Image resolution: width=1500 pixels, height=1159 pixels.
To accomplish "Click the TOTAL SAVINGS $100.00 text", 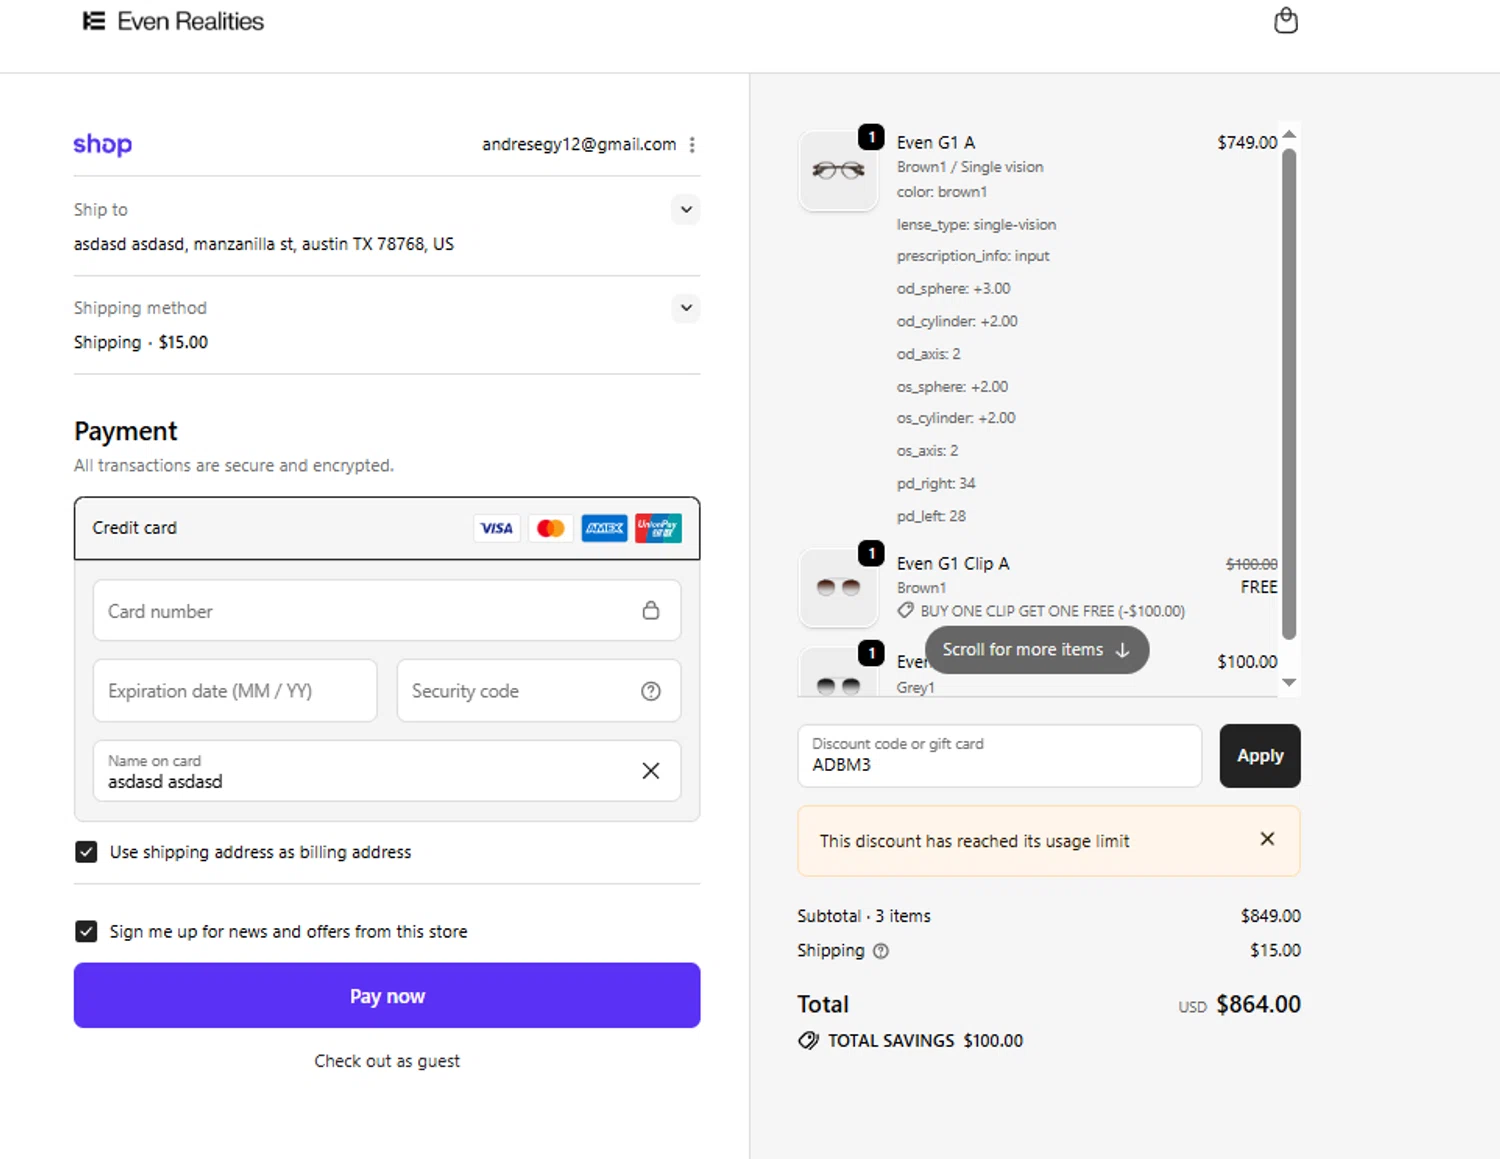I will pyautogui.click(x=925, y=1041).
